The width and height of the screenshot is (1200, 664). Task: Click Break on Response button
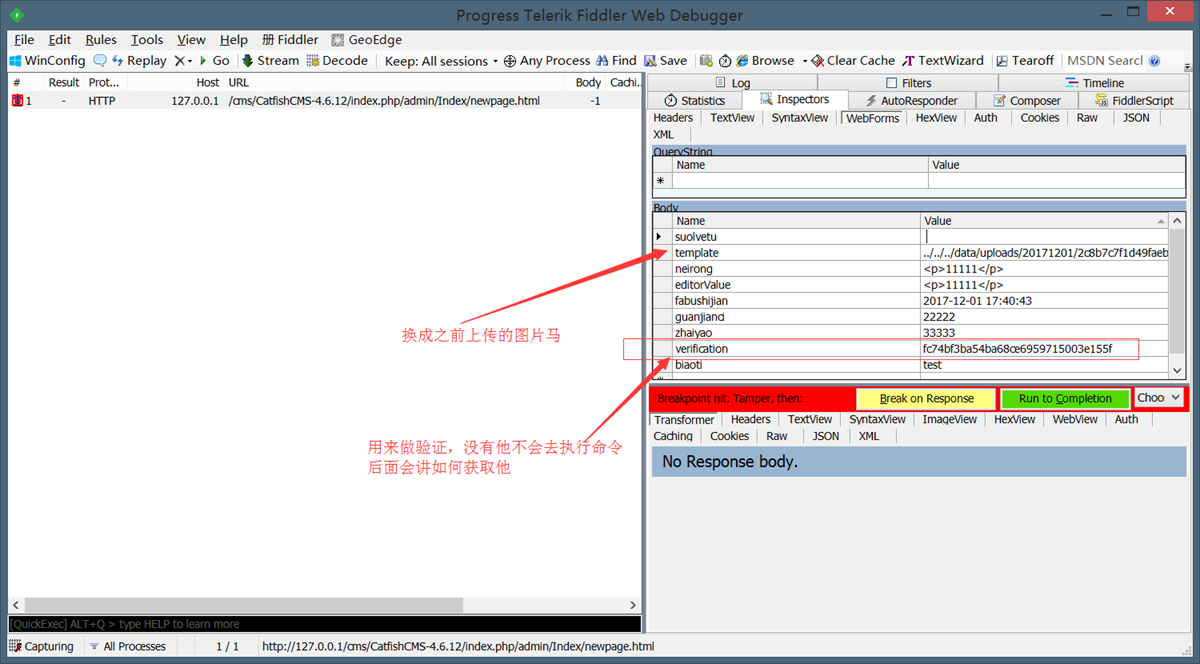pos(926,398)
